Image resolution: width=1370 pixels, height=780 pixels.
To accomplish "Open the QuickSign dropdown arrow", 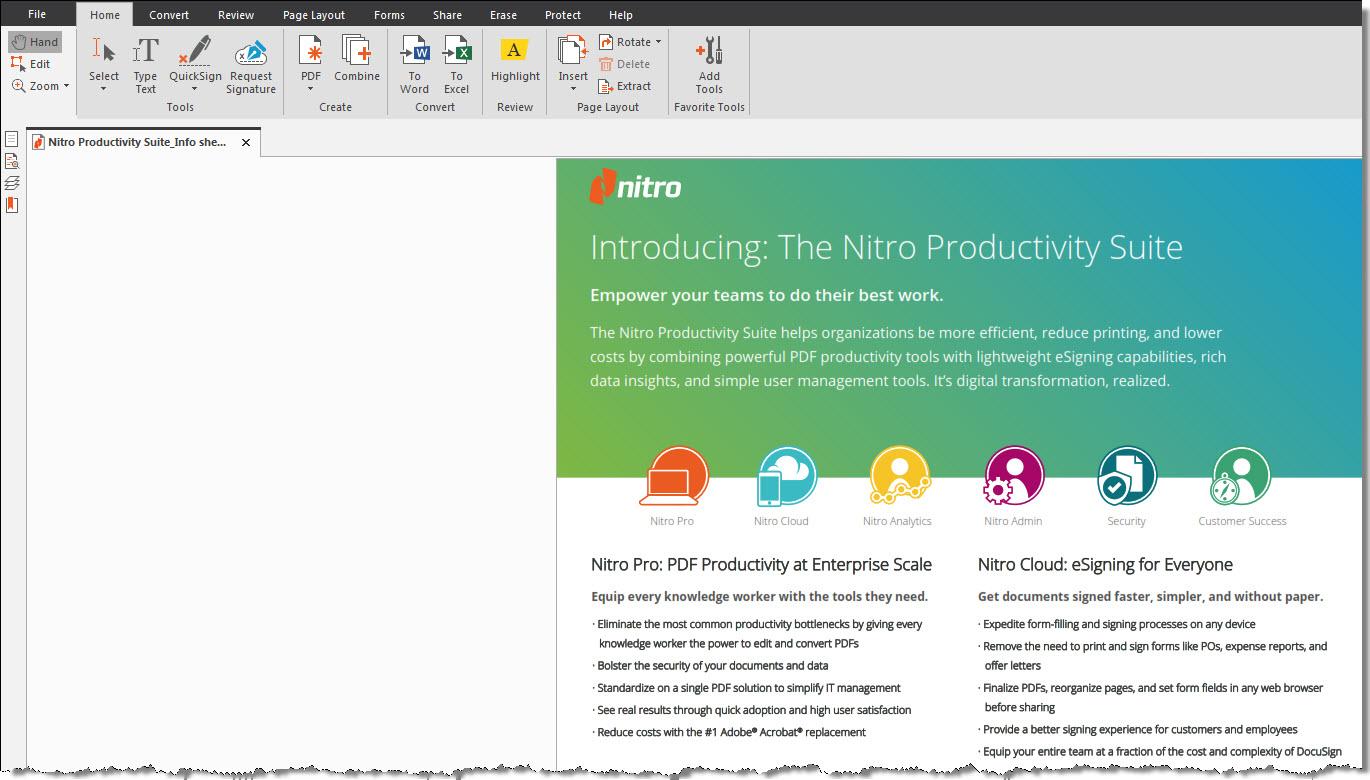I will (195, 89).
